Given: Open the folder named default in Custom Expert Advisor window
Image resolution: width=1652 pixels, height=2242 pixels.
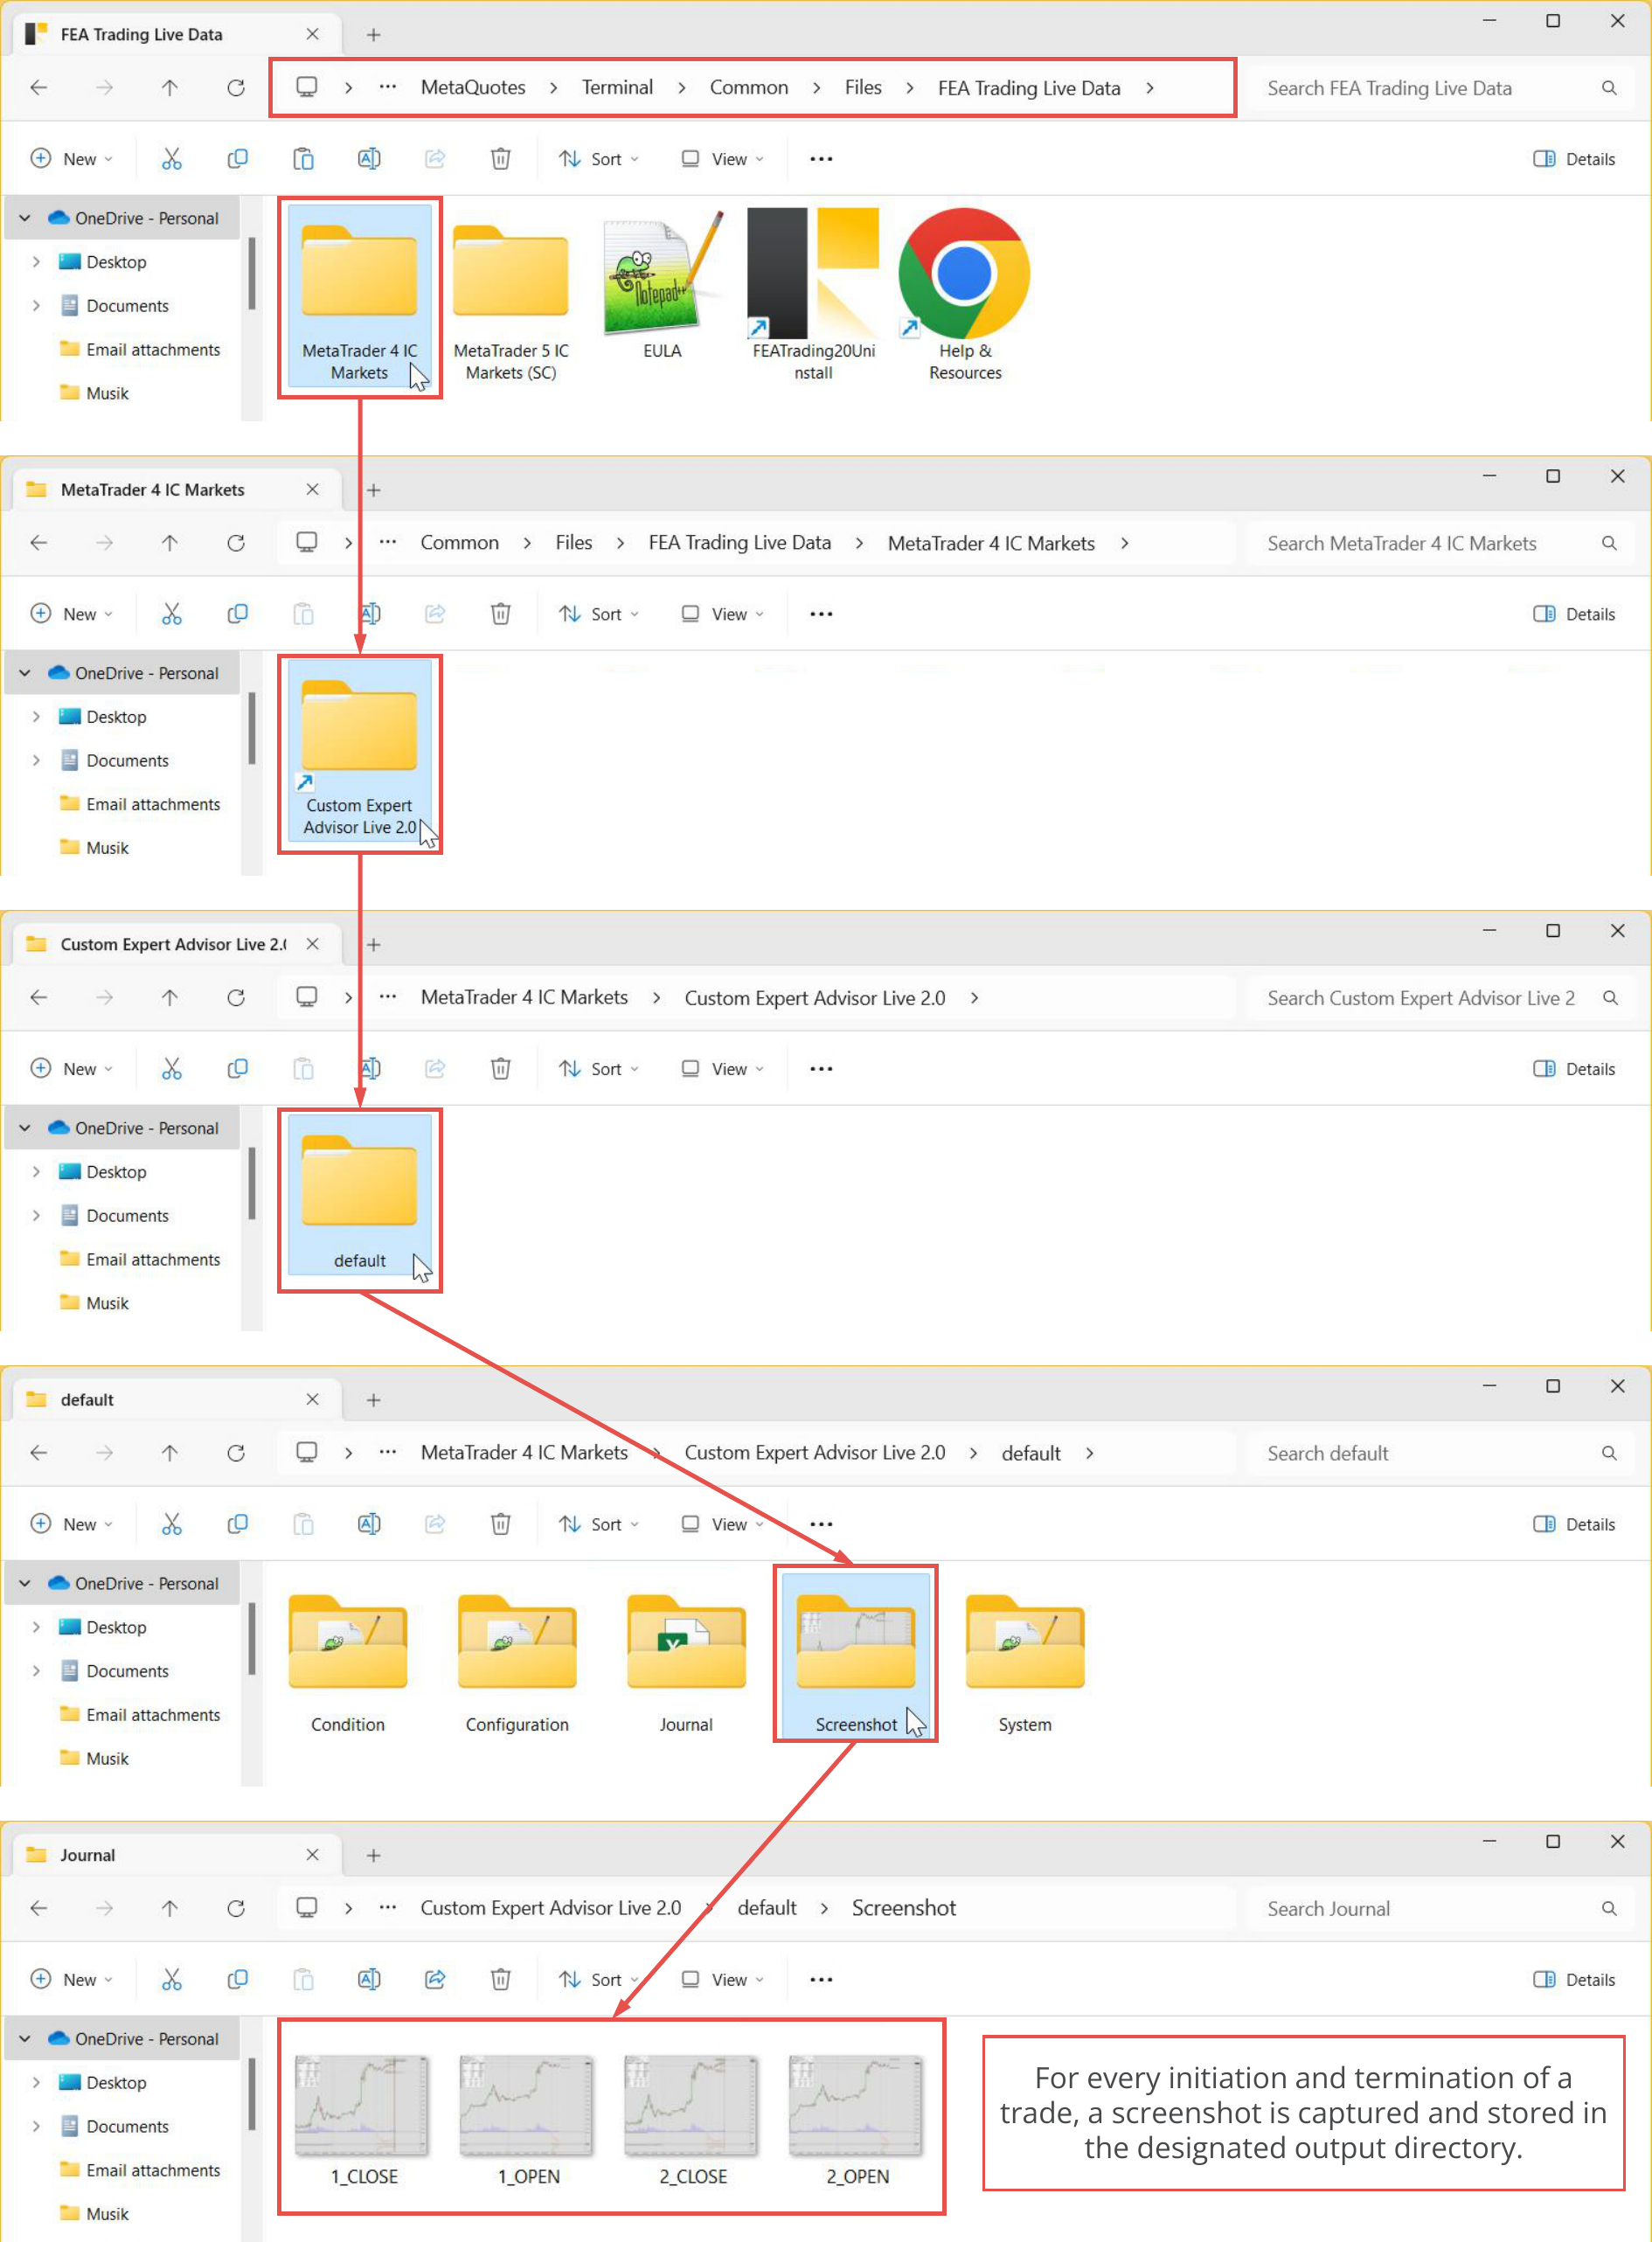Looking at the screenshot, I should [x=359, y=1196].
